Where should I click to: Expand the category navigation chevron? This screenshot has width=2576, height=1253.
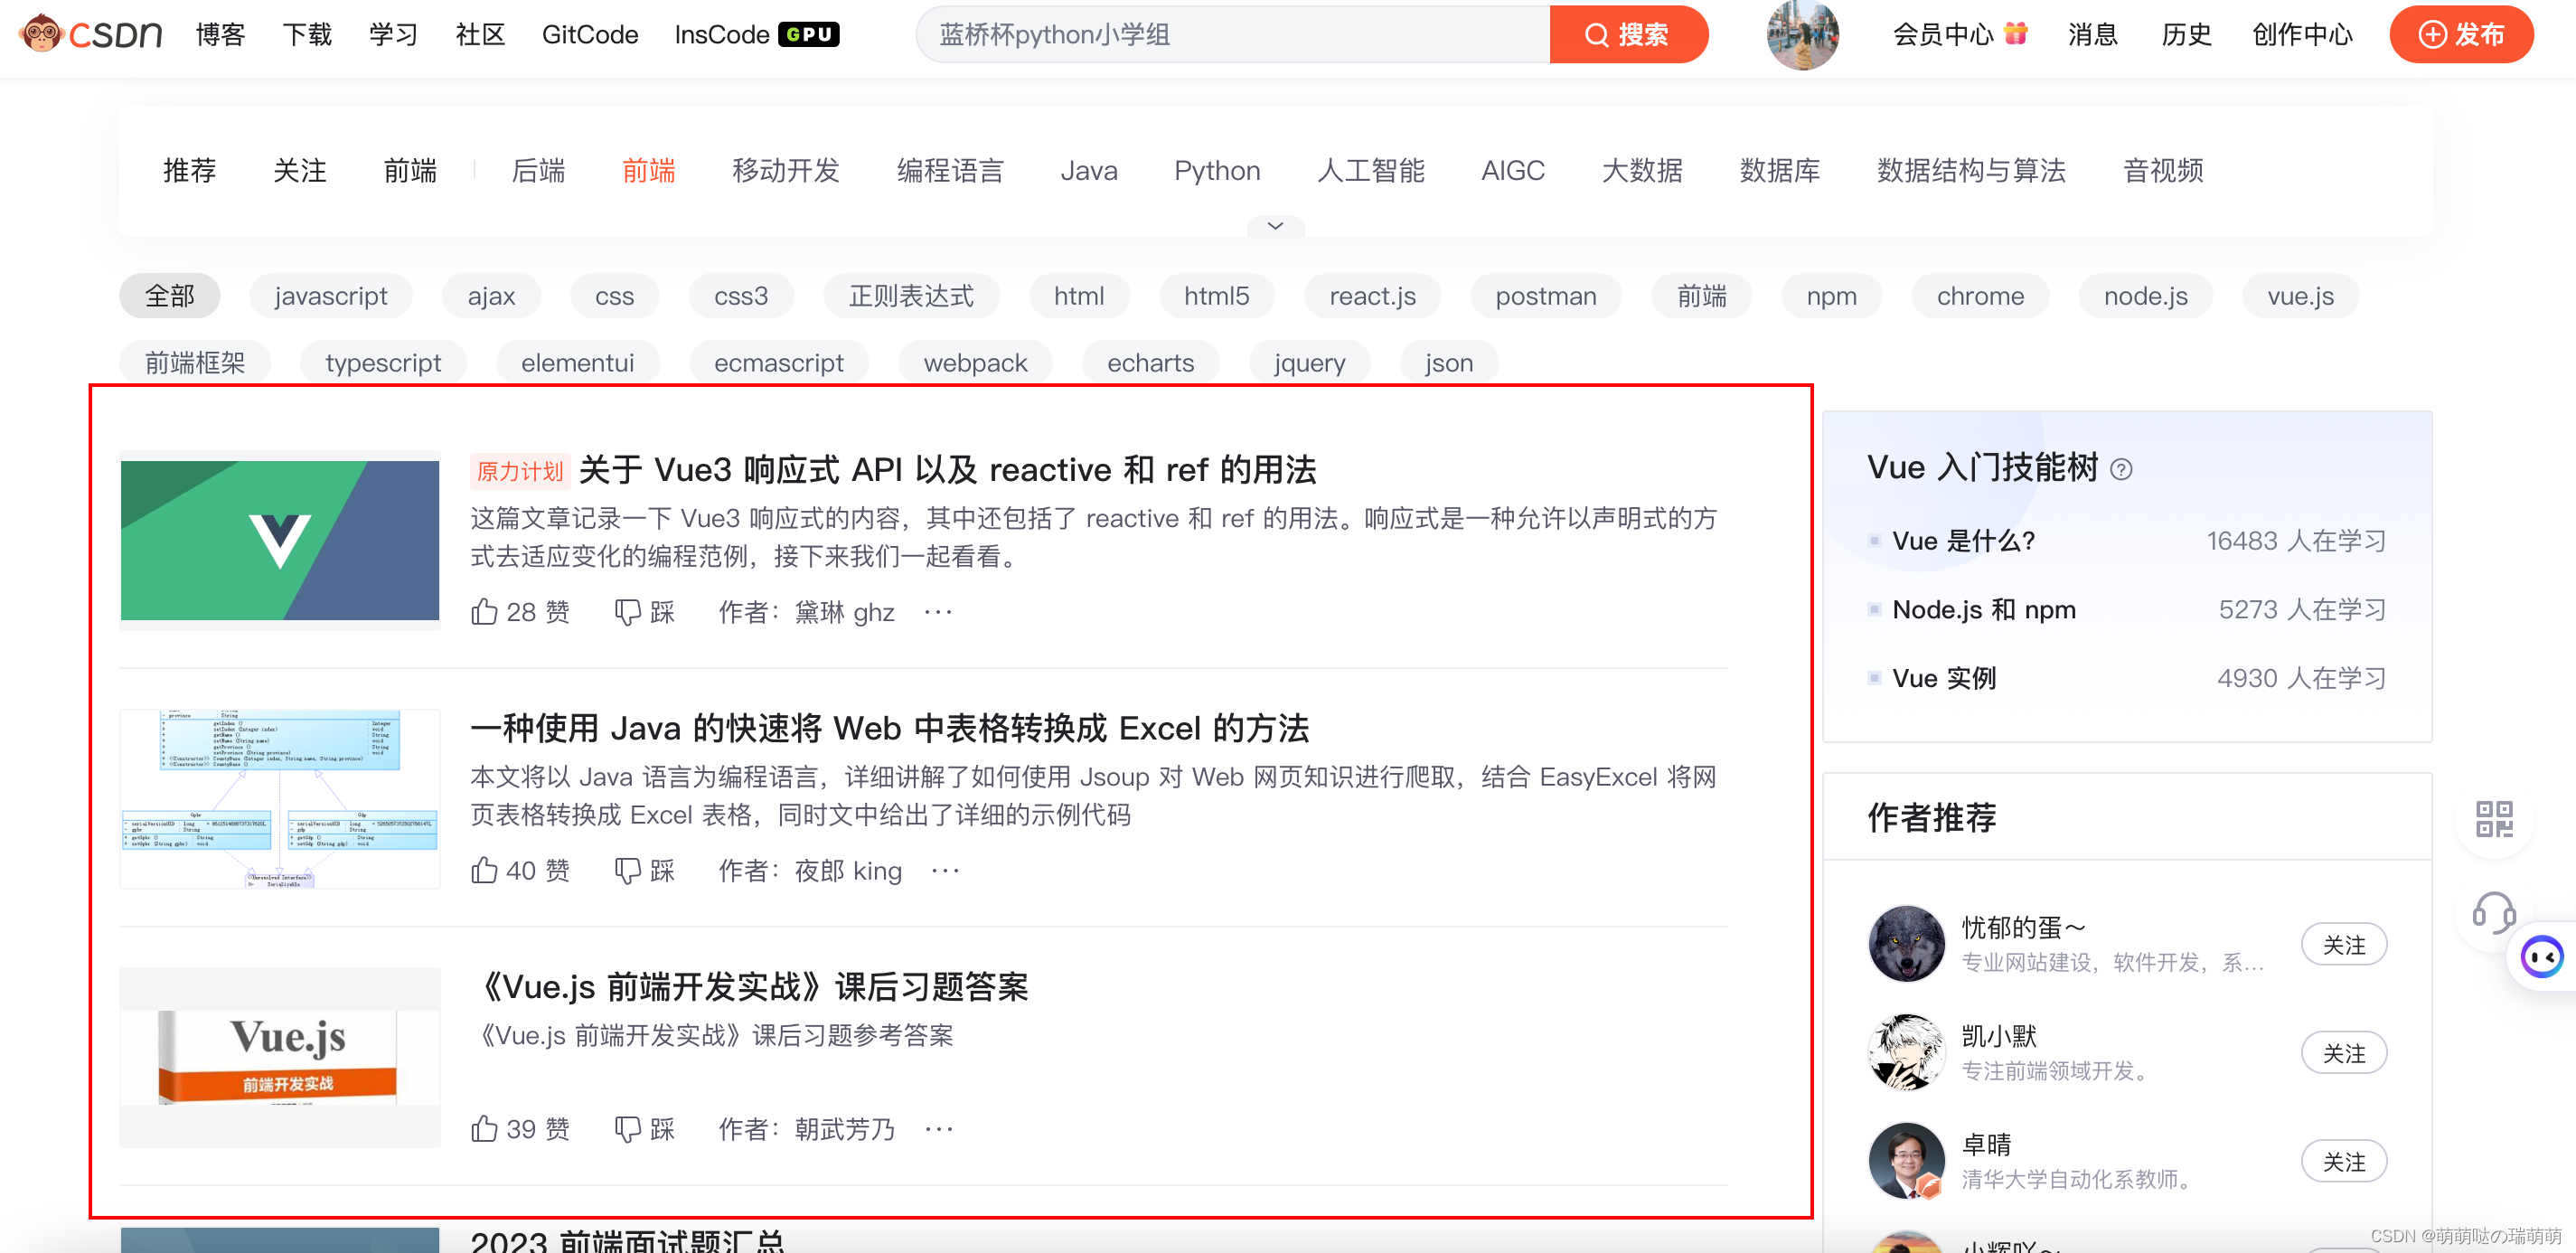point(1275,226)
